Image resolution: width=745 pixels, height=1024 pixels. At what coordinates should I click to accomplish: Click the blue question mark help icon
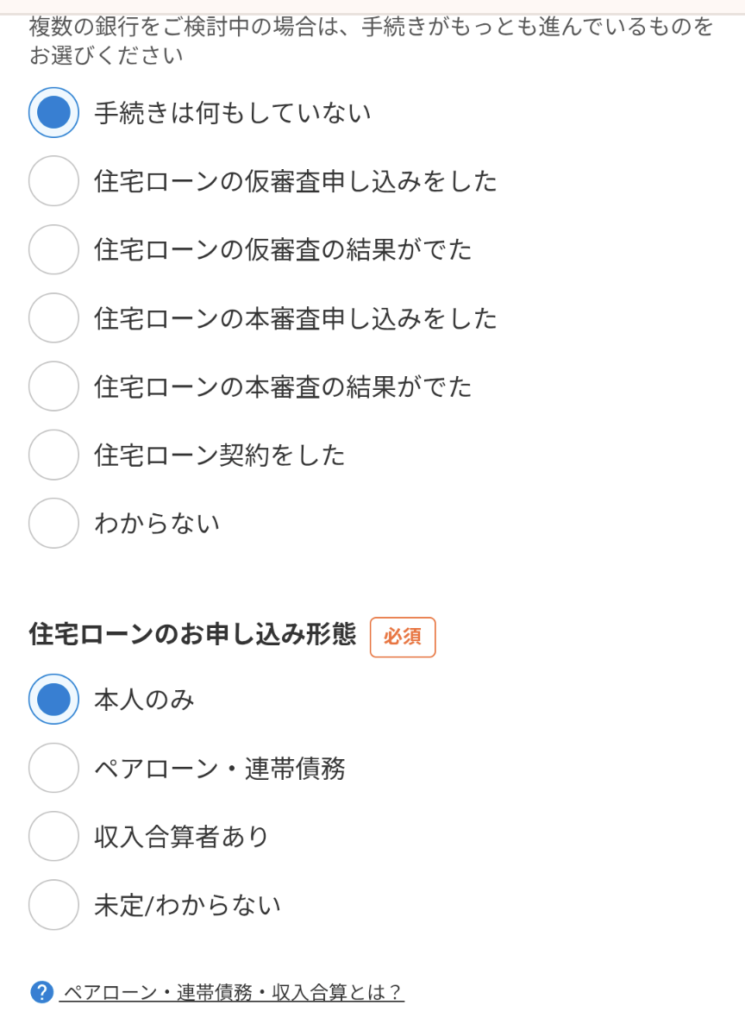[41, 992]
